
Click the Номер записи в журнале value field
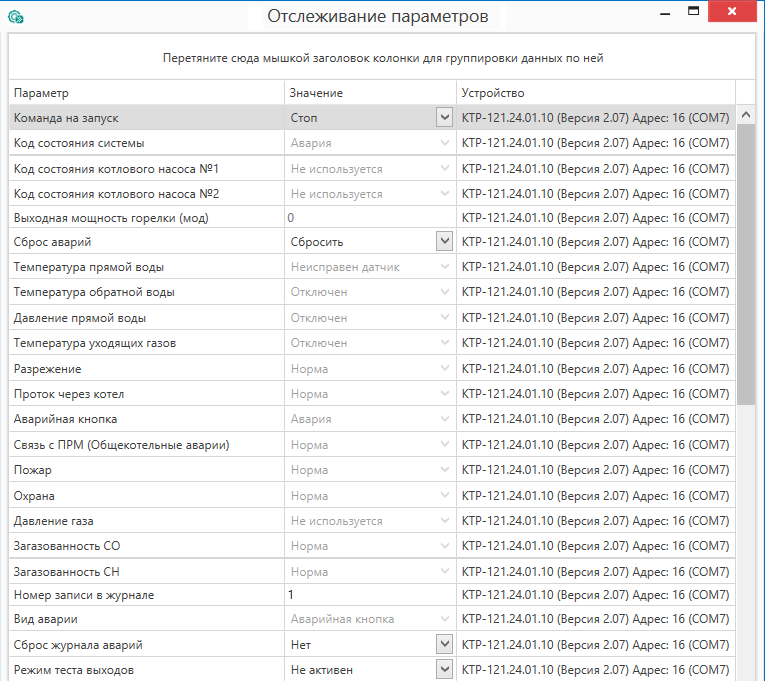click(370, 595)
